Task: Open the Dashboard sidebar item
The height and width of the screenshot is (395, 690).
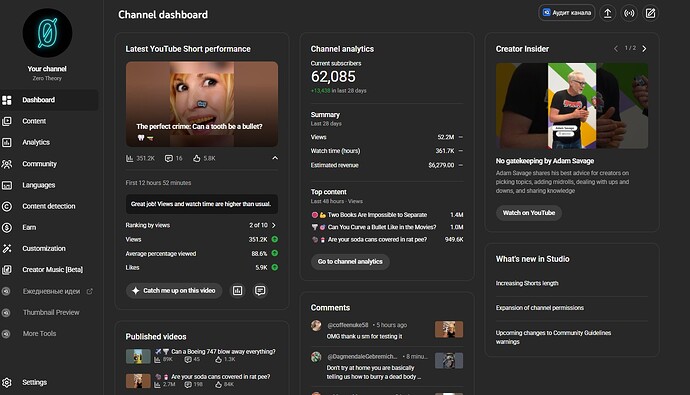Action: [48, 100]
